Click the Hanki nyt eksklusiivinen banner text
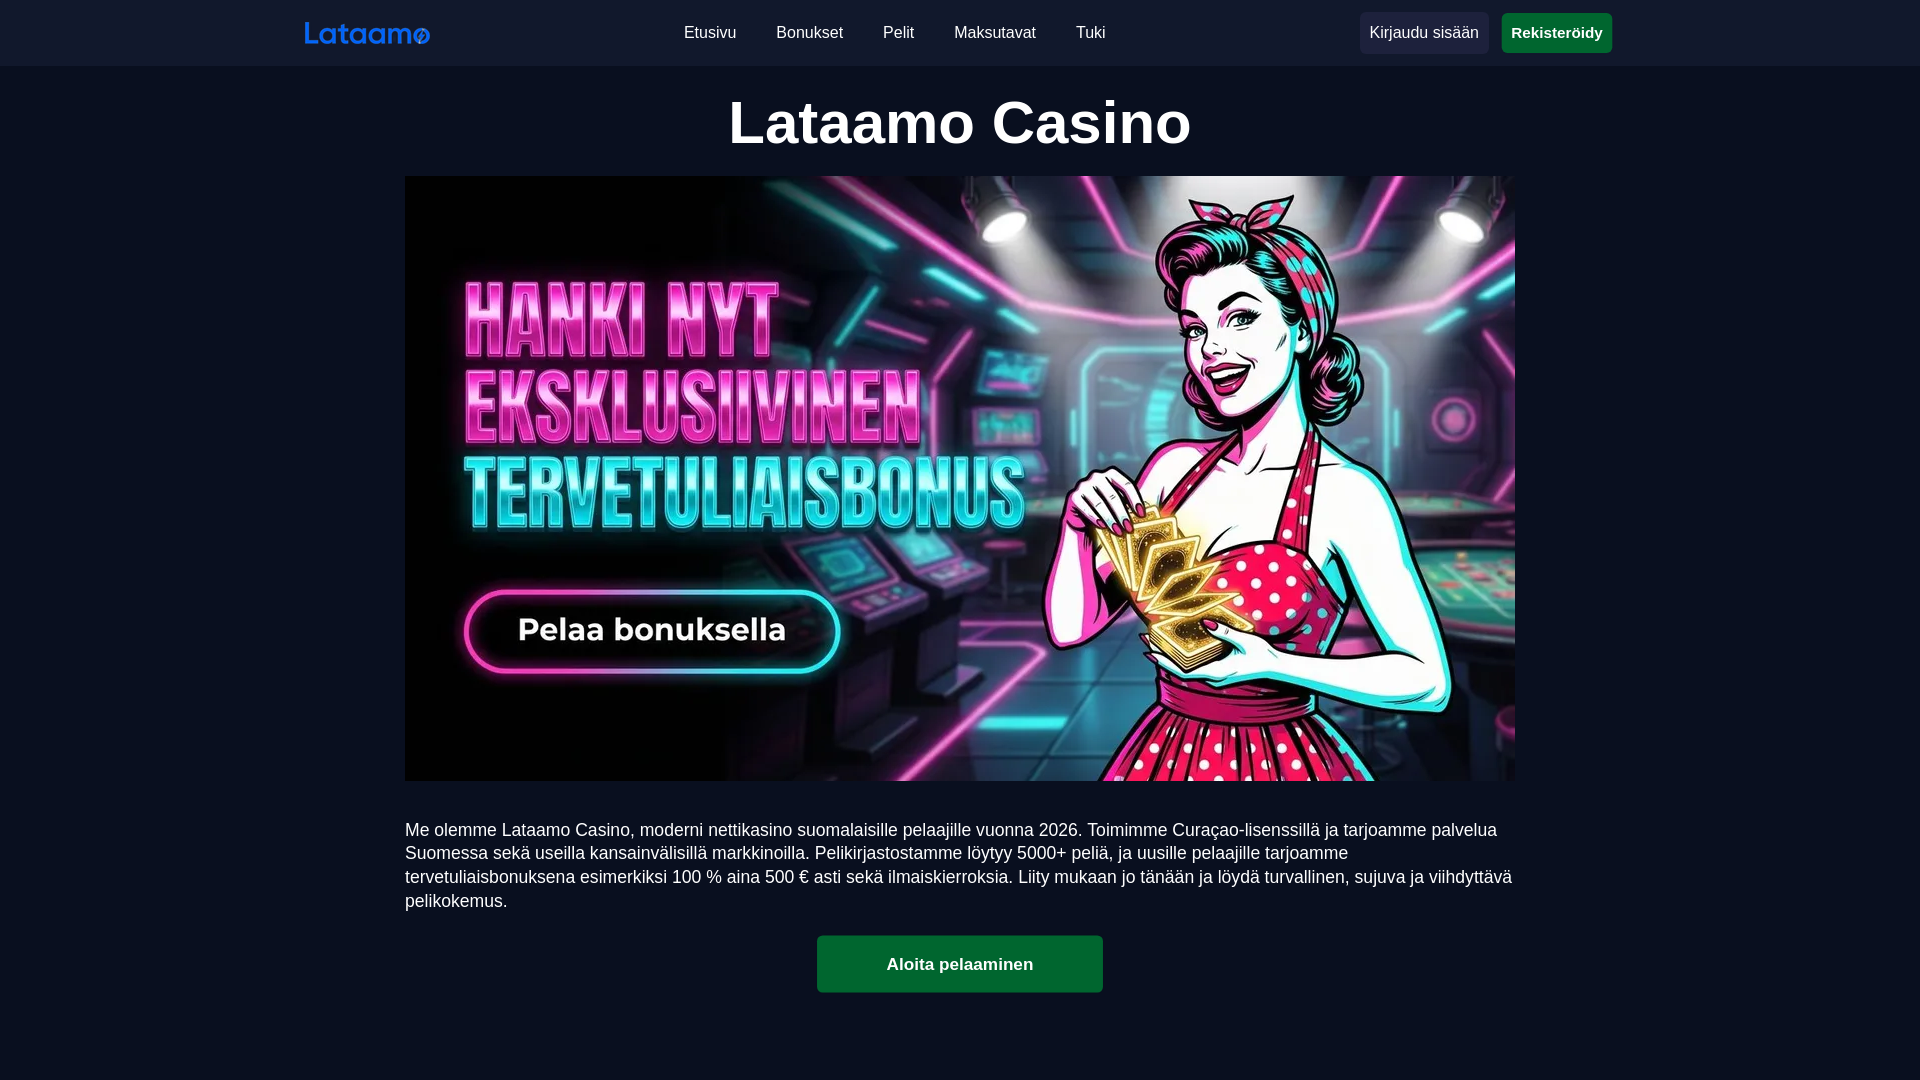Viewport: 1920px width, 1080px height. point(692,364)
